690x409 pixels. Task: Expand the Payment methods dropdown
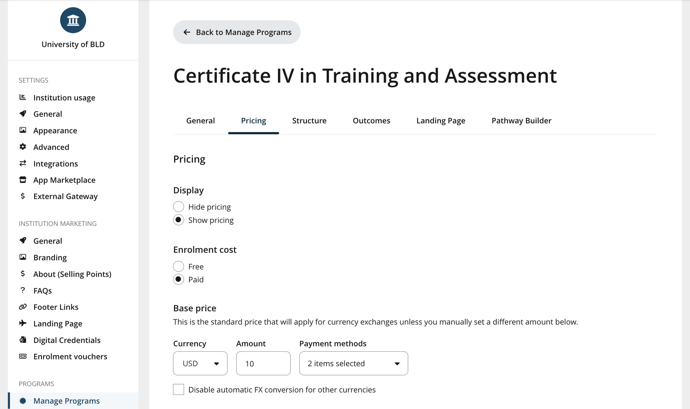click(354, 363)
